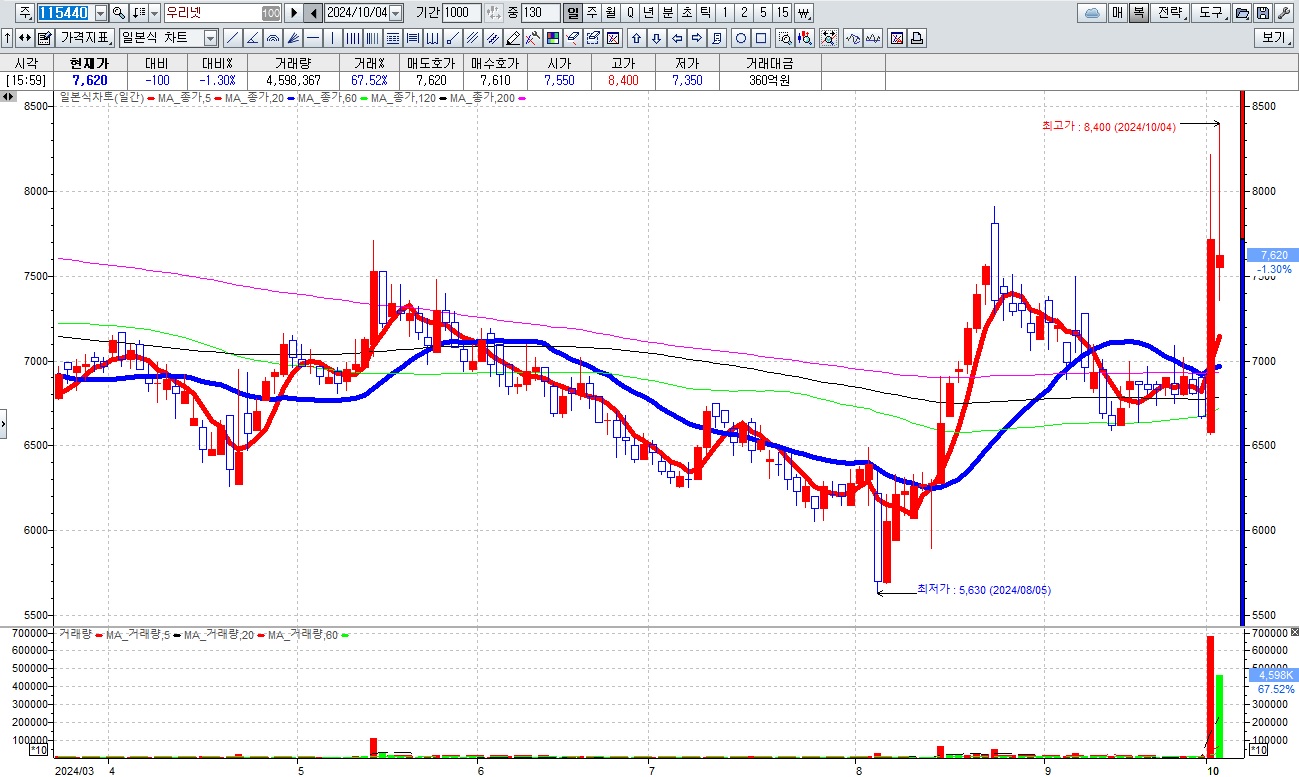Click the print chart icon
Viewport: 1299px width, 777px height.
(x=917, y=38)
